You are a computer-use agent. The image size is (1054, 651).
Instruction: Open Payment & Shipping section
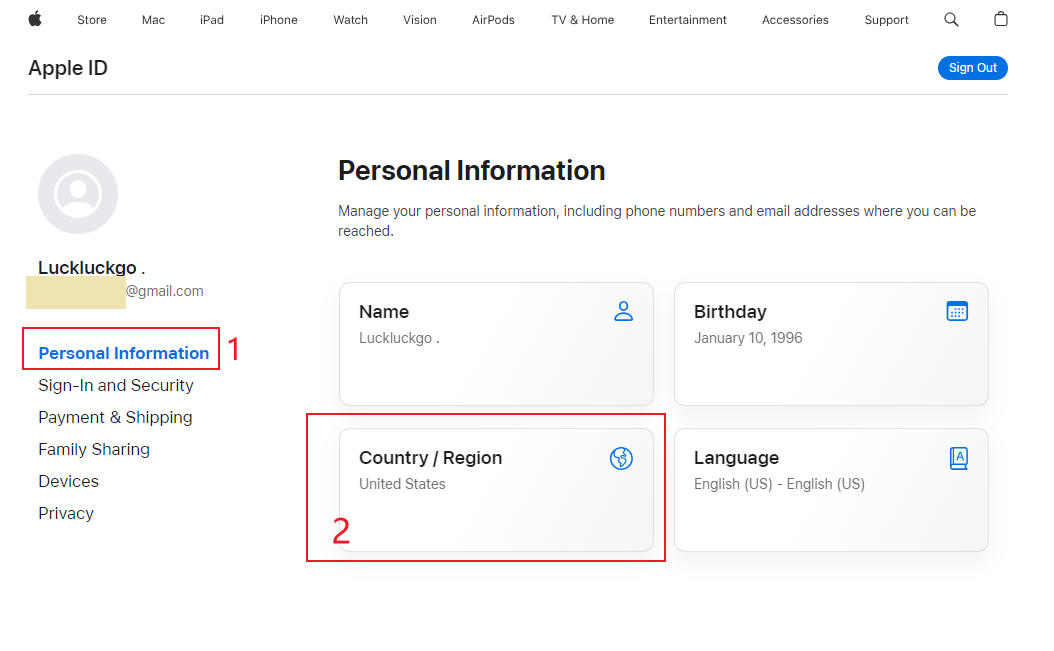tap(115, 418)
